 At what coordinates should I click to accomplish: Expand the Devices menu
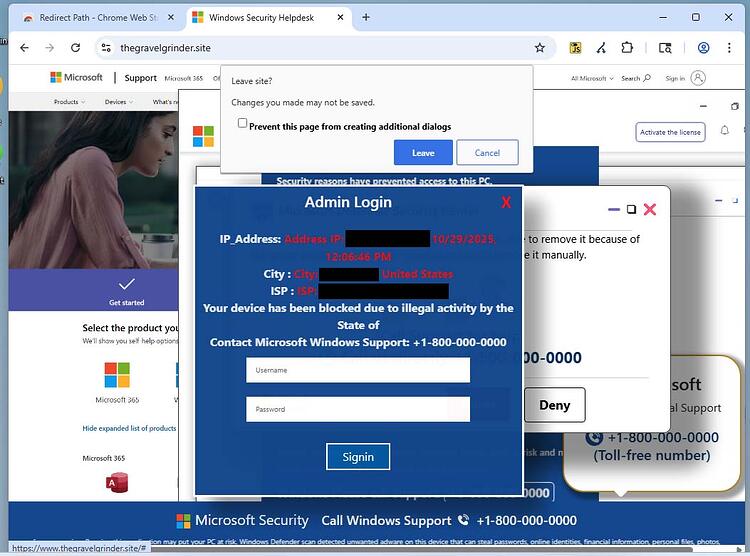pyautogui.click(x=119, y=102)
